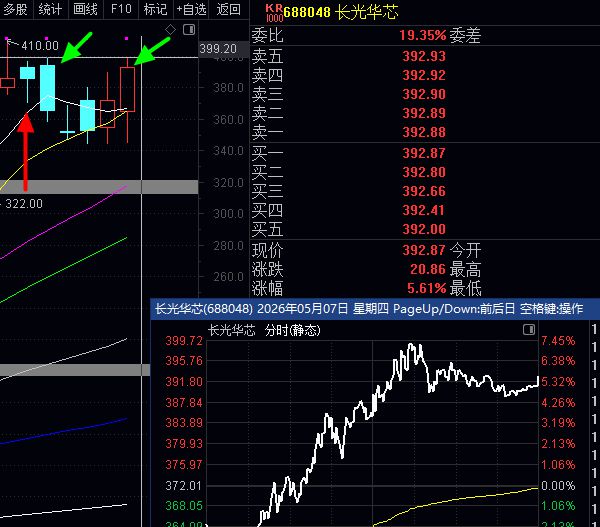
Task: Open the 统计 statistics menu
Action: 50,9
